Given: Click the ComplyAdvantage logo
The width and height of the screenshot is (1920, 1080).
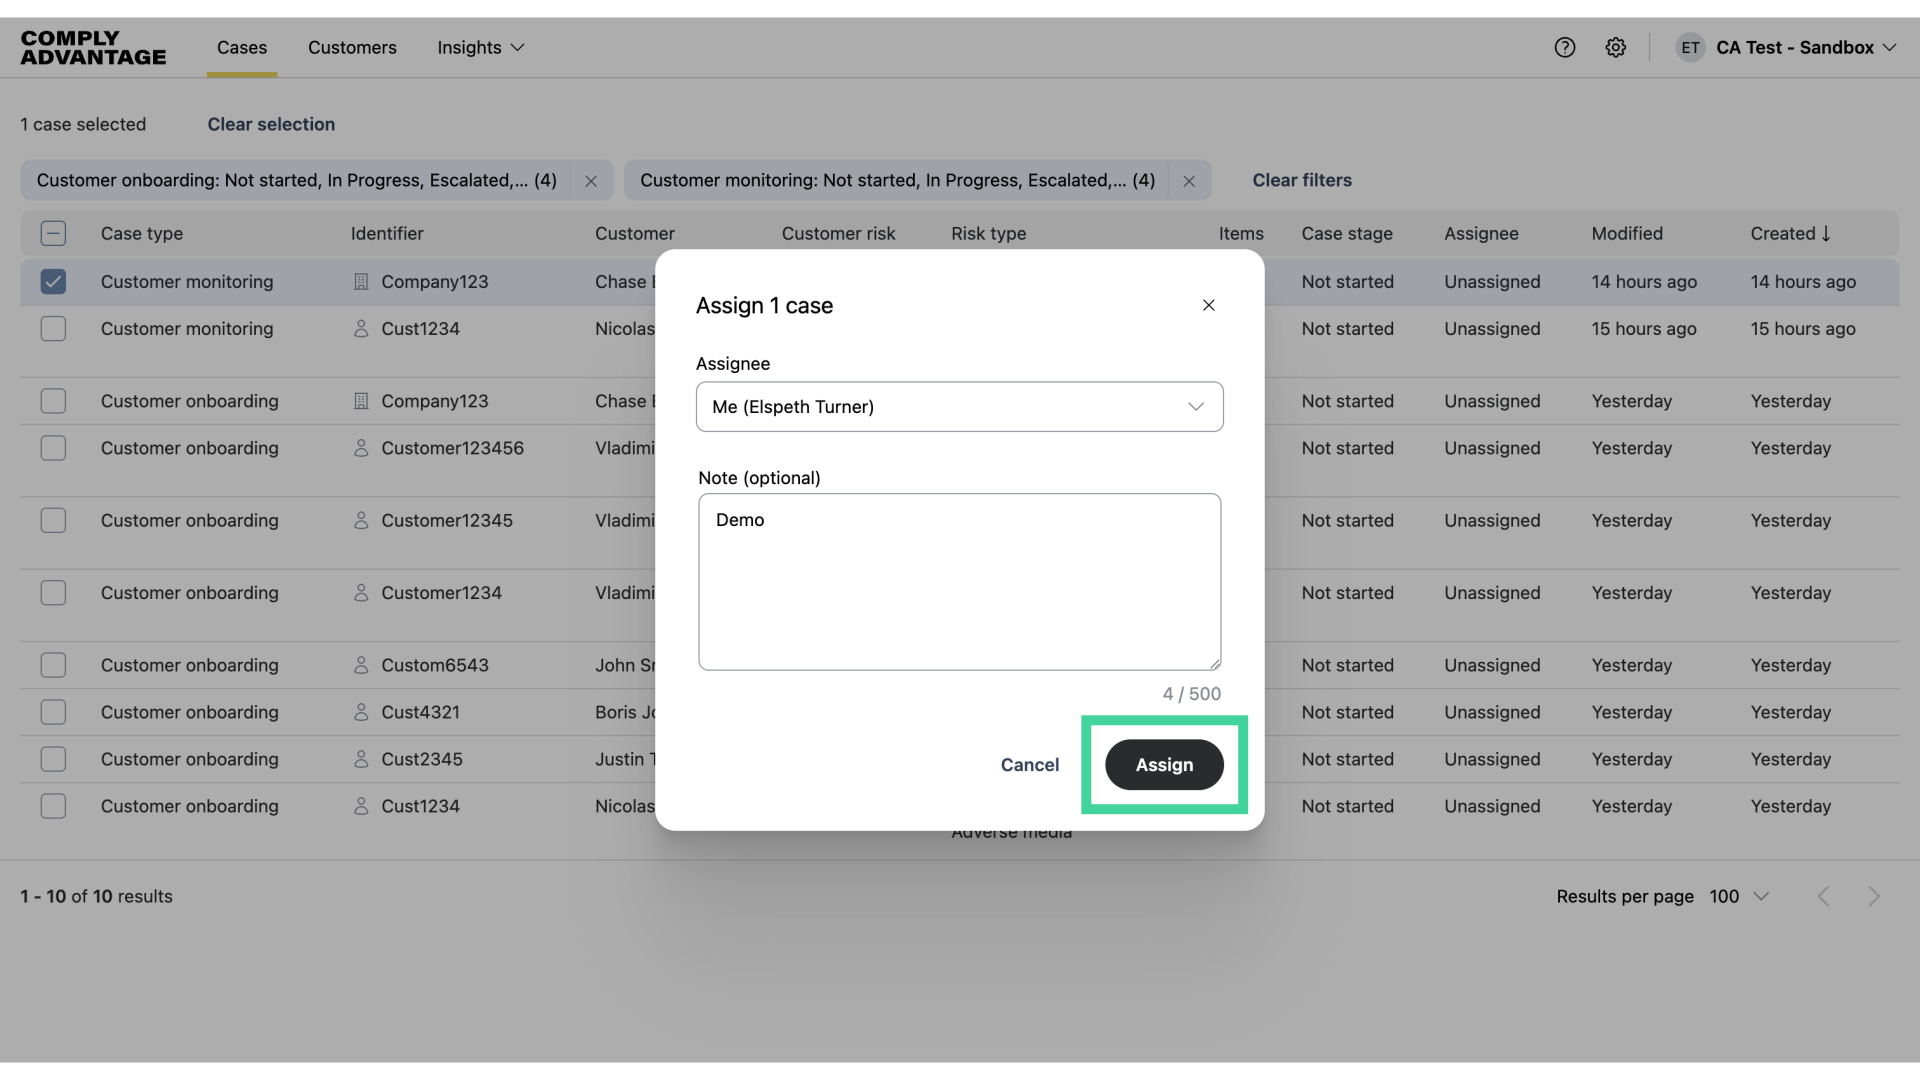Looking at the screenshot, I should coord(92,47).
